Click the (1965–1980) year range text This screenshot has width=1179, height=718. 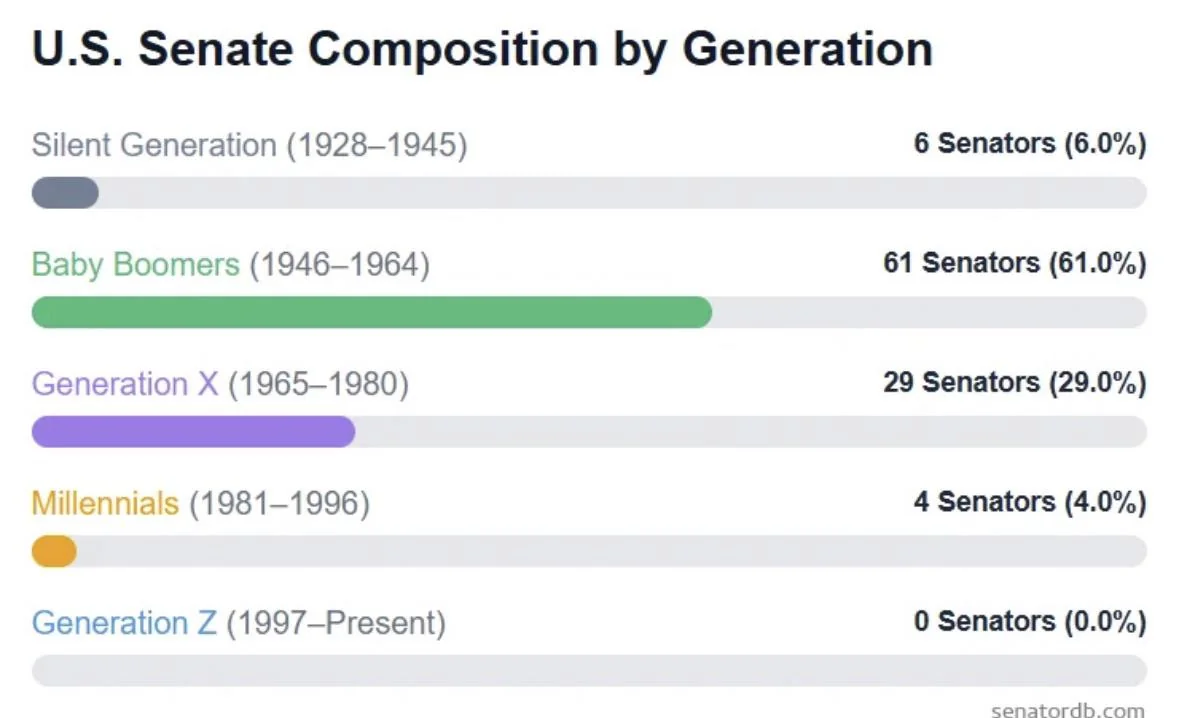[318, 384]
